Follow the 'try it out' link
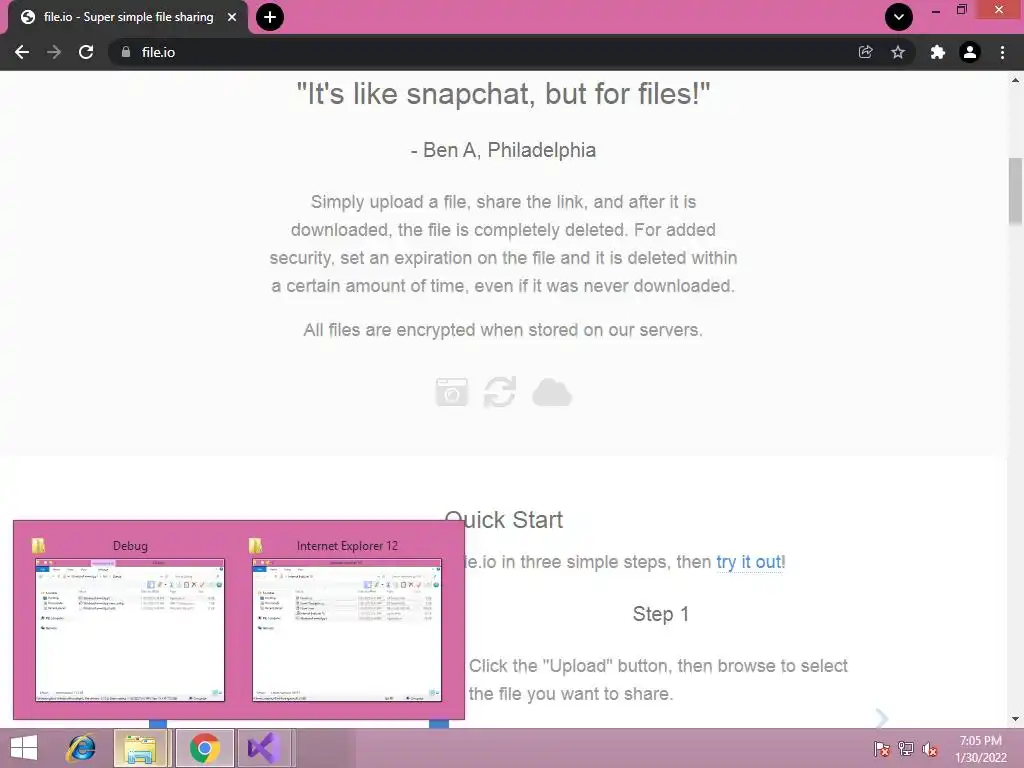This screenshot has width=1024, height=768. 749,562
